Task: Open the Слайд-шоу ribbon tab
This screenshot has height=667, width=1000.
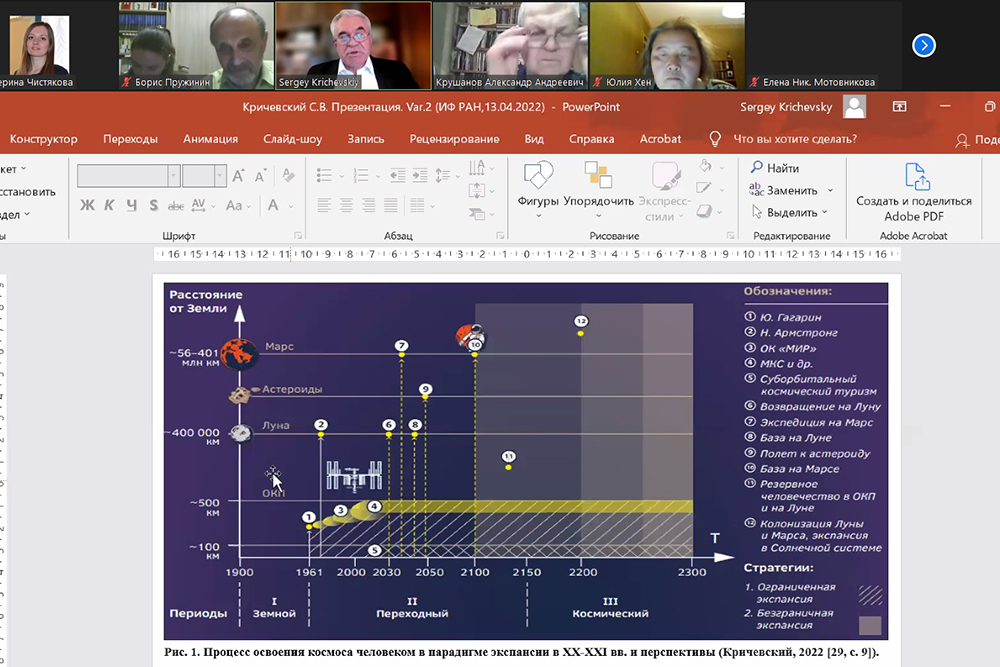Action: click(x=292, y=139)
